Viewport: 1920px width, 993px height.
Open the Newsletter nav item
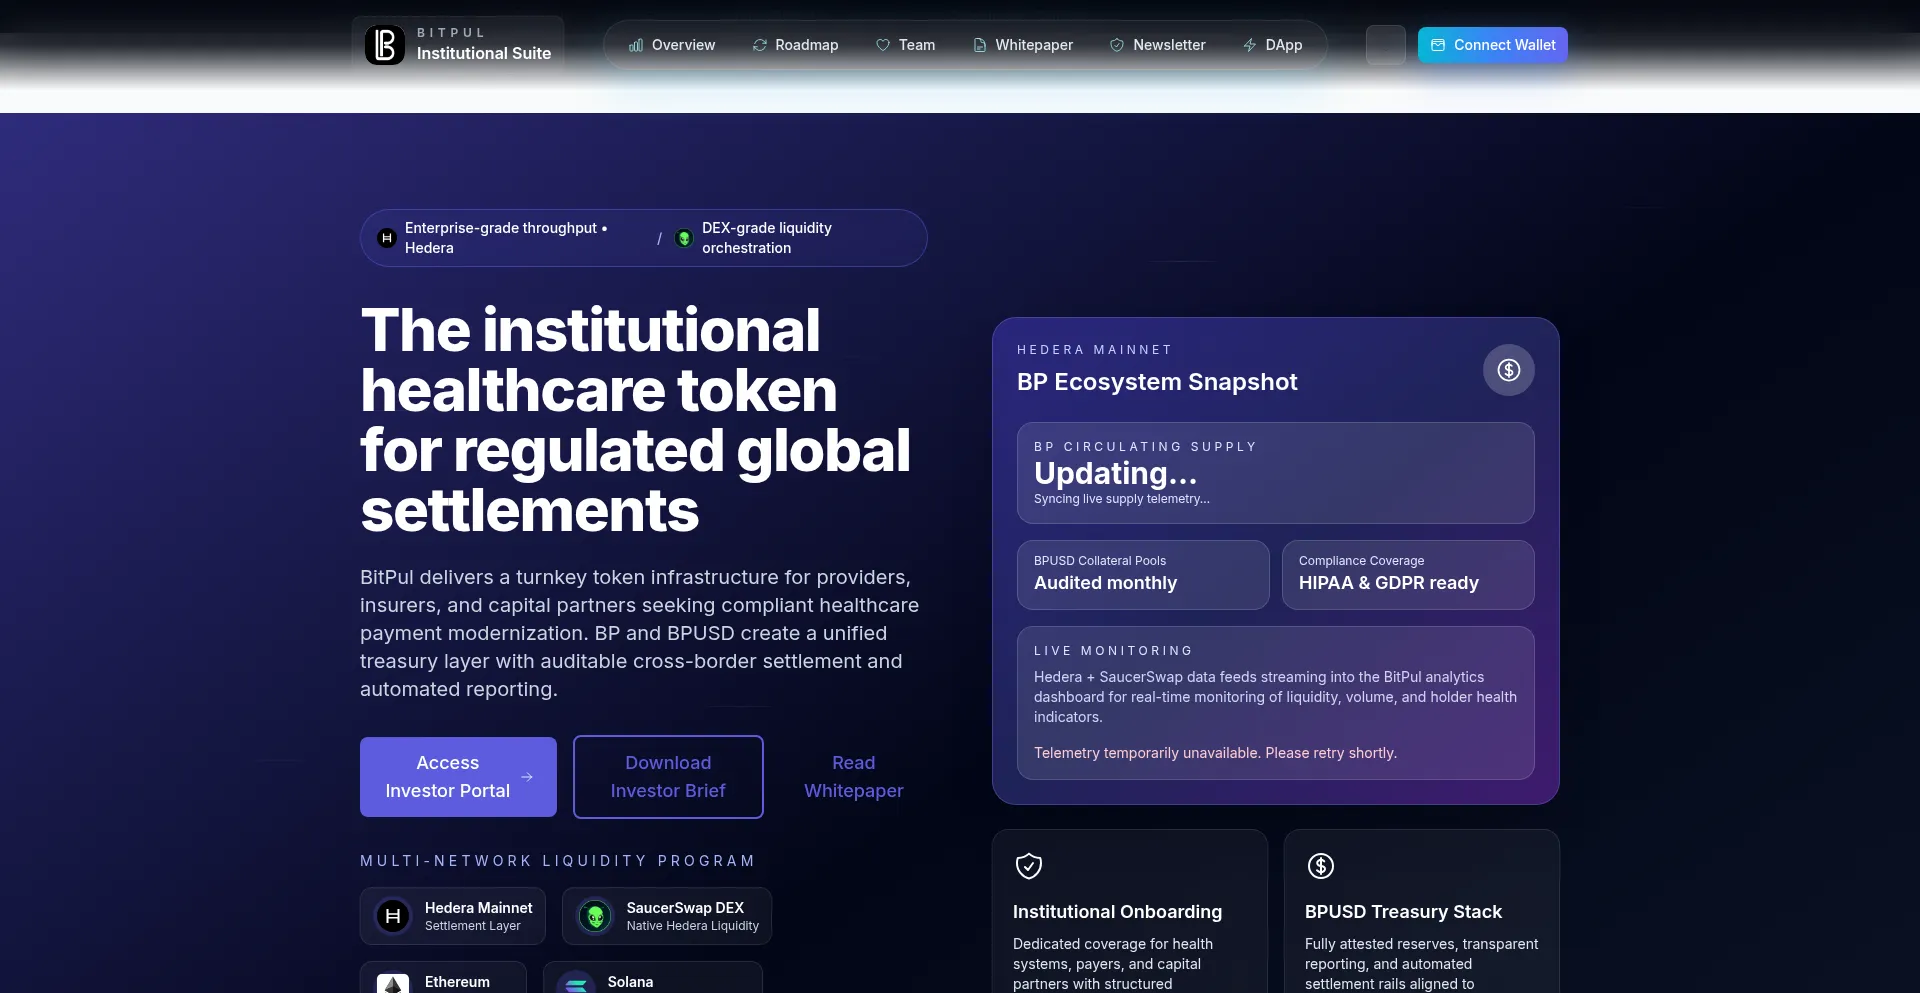[x=1158, y=45]
